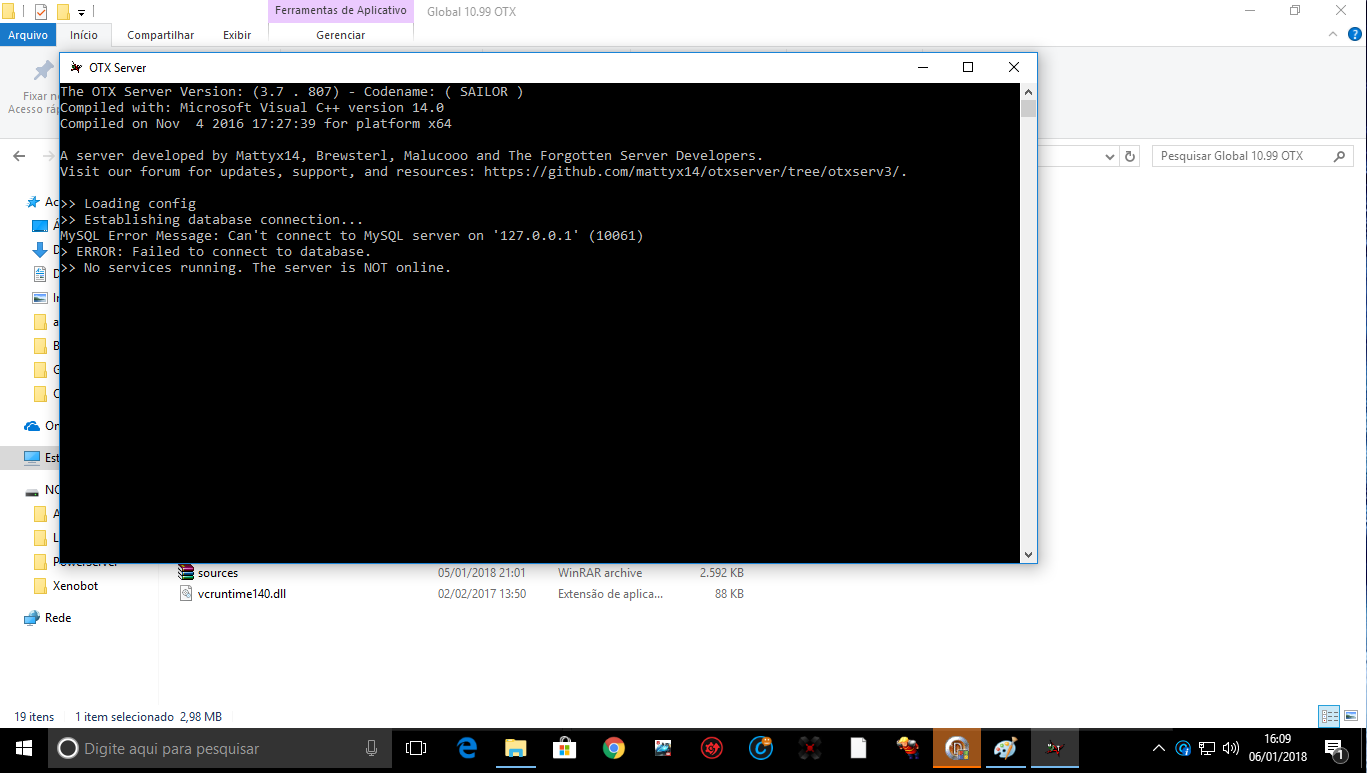Open the Xenobot folder in the sidebar
This screenshot has height=773, width=1367.
[75, 586]
